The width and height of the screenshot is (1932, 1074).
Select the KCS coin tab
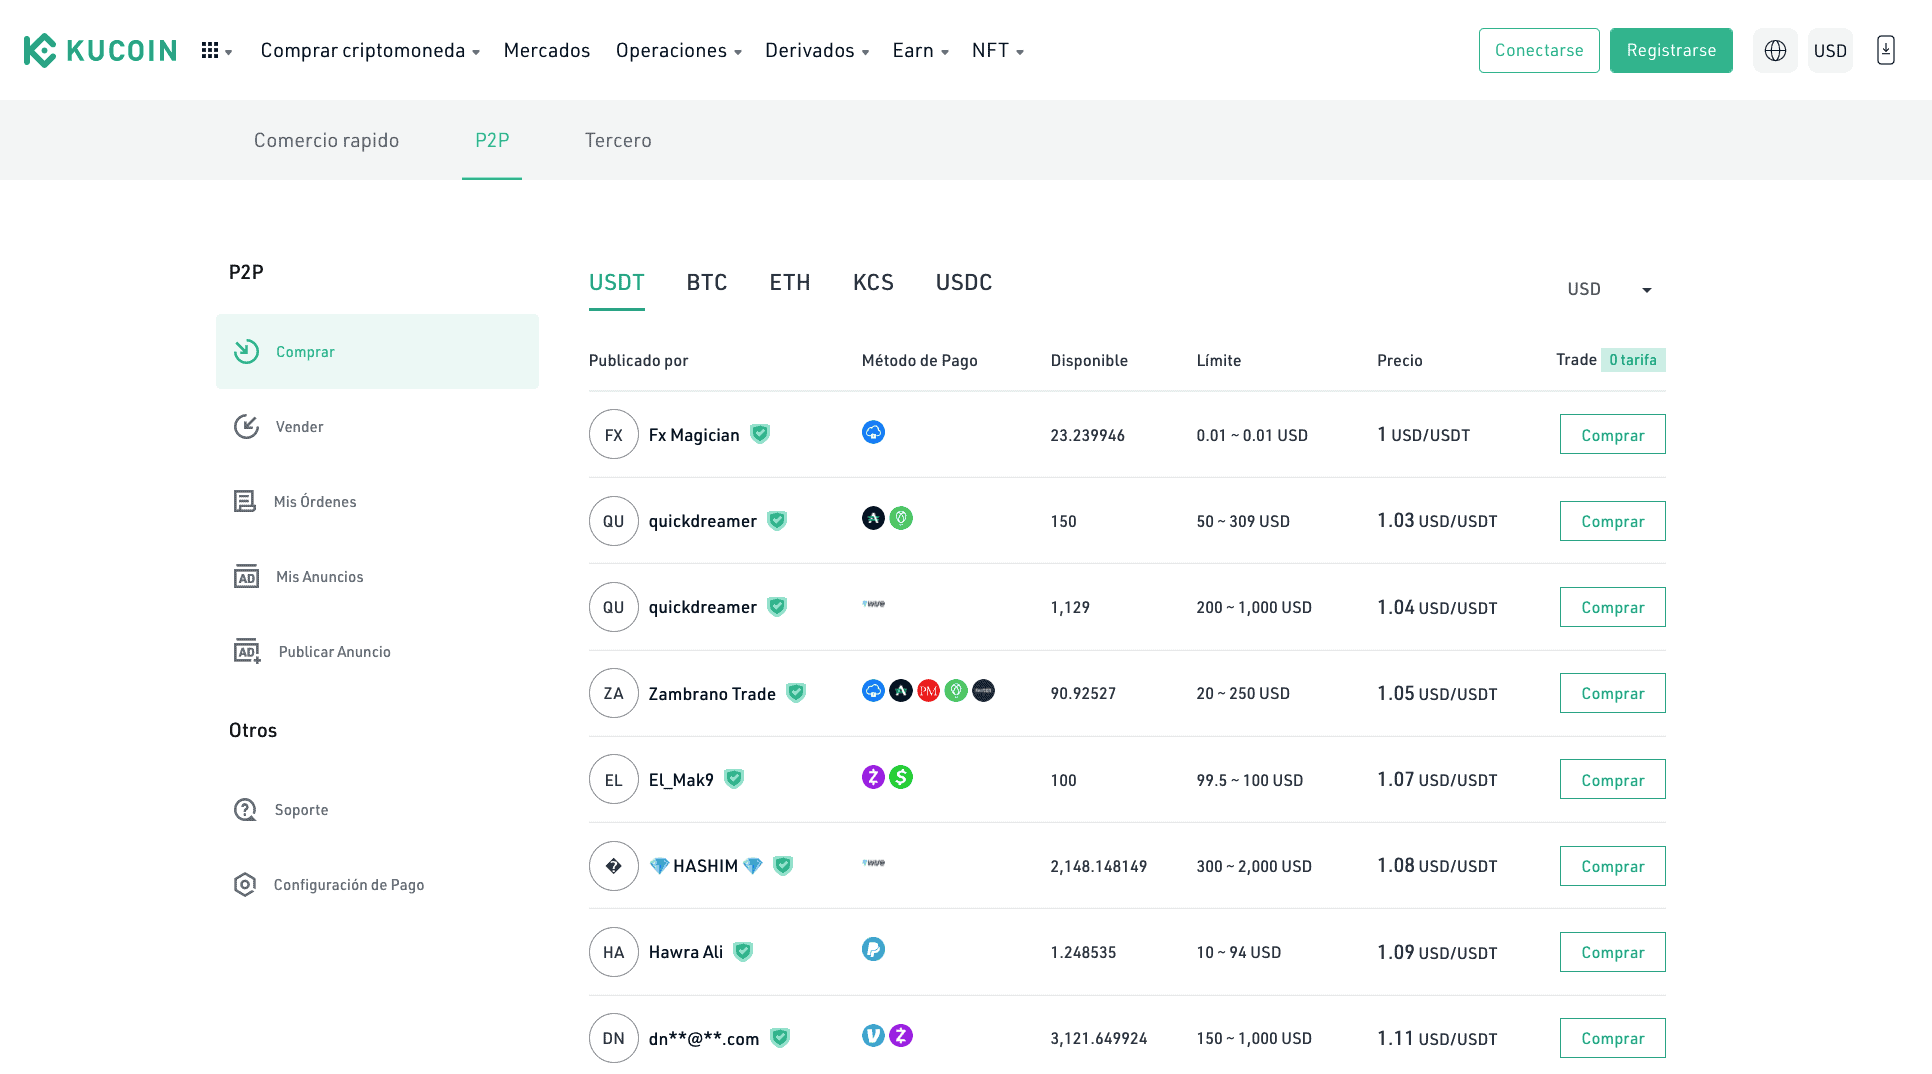(x=873, y=282)
